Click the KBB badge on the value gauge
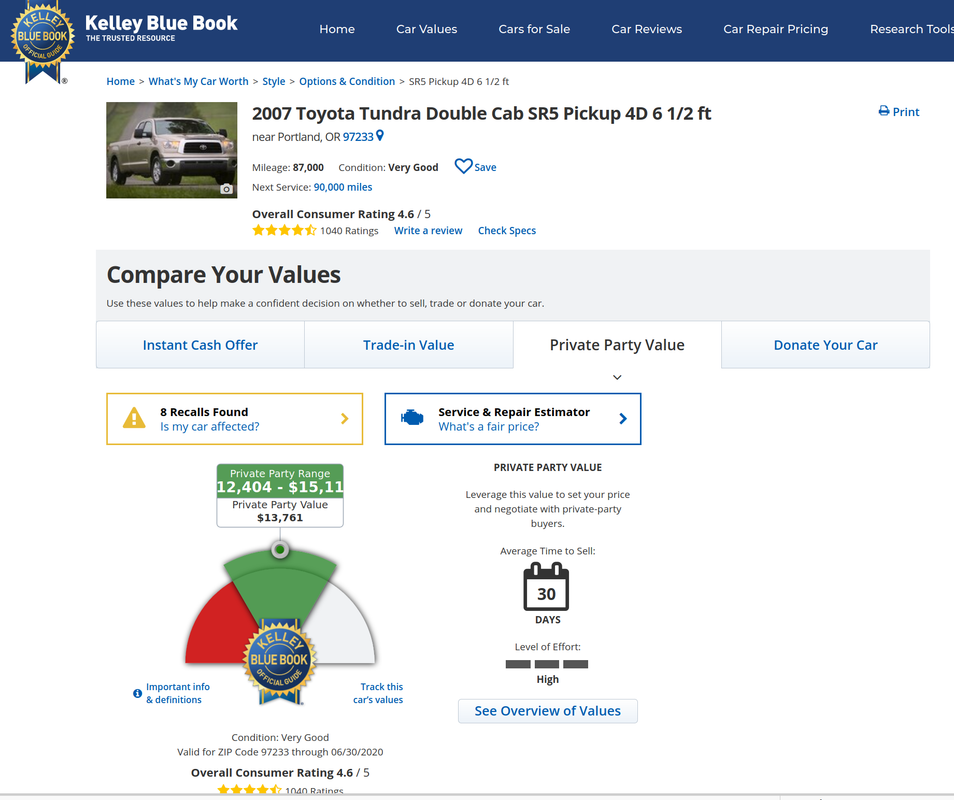Image resolution: width=954 pixels, height=800 pixels. tap(279, 661)
